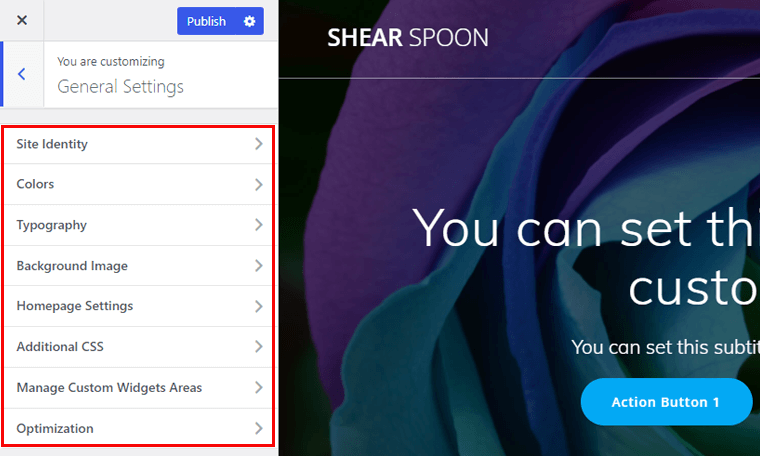Open Homepage Settings panel

[139, 306]
